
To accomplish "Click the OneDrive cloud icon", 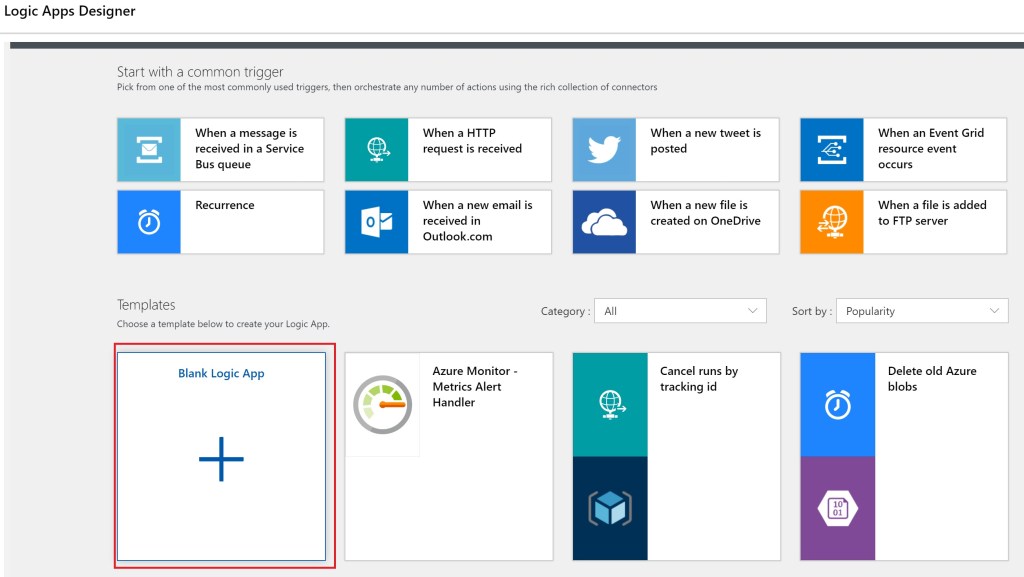I will 604,222.
